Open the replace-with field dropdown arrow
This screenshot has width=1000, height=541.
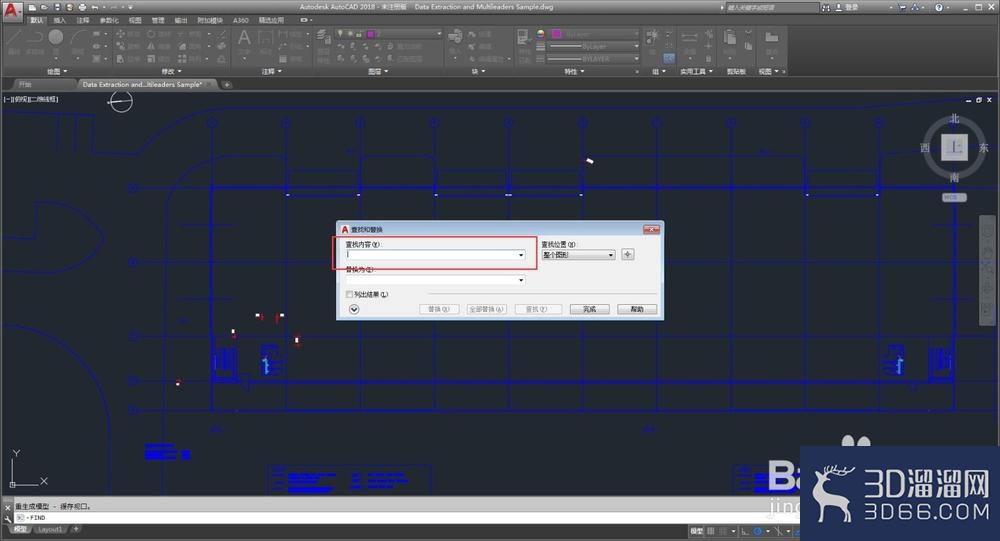[x=521, y=280]
